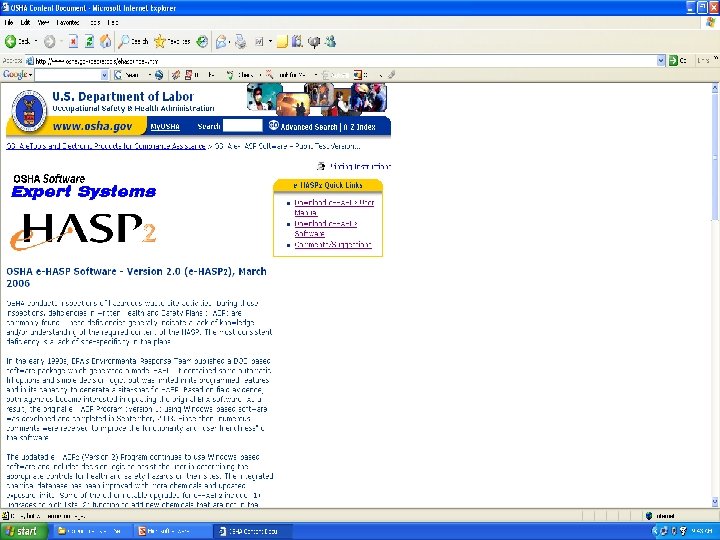Click the system tray clock
Image resolution: width=720 pixels, height=540 pixels.
point(701,531)
